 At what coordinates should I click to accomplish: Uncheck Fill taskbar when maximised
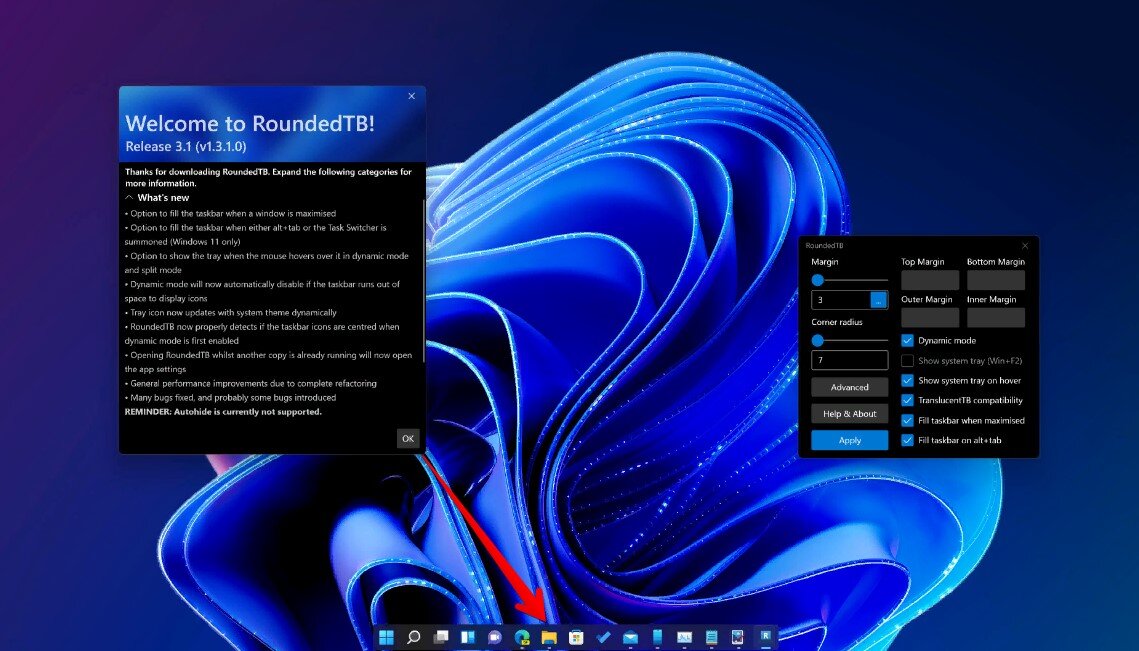[907, 420]
